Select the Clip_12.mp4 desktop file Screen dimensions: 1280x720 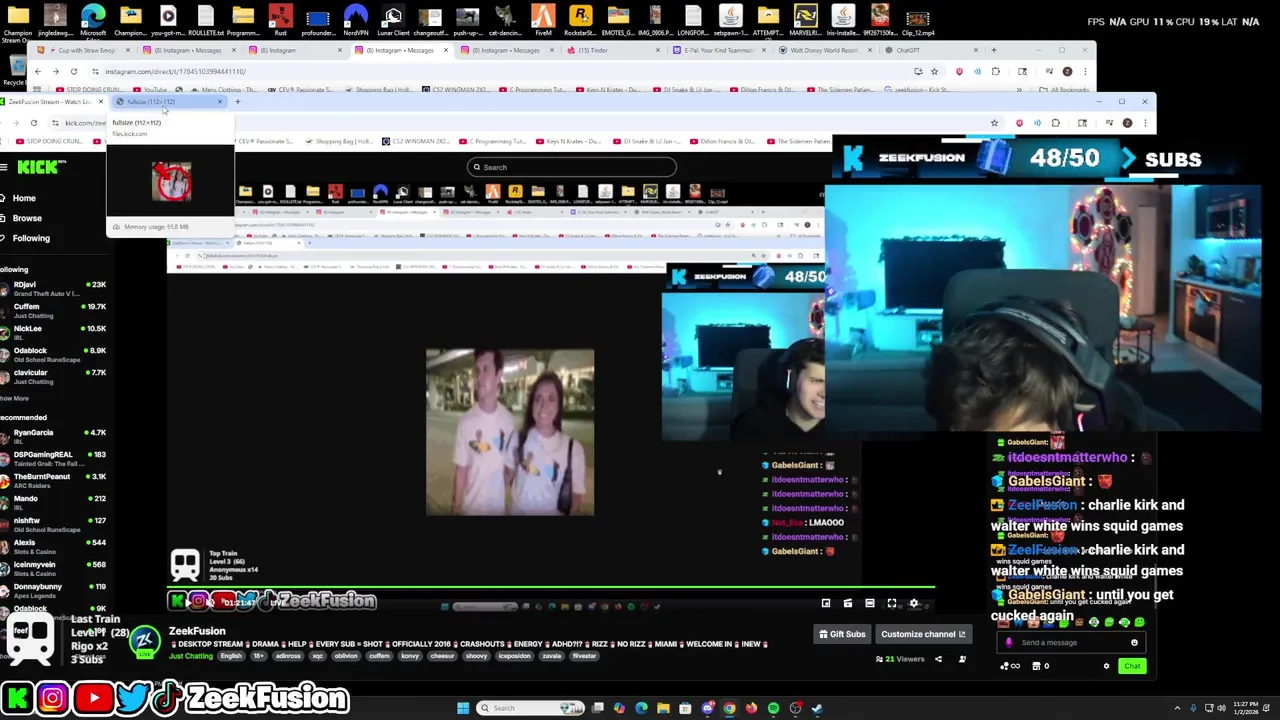917,20
